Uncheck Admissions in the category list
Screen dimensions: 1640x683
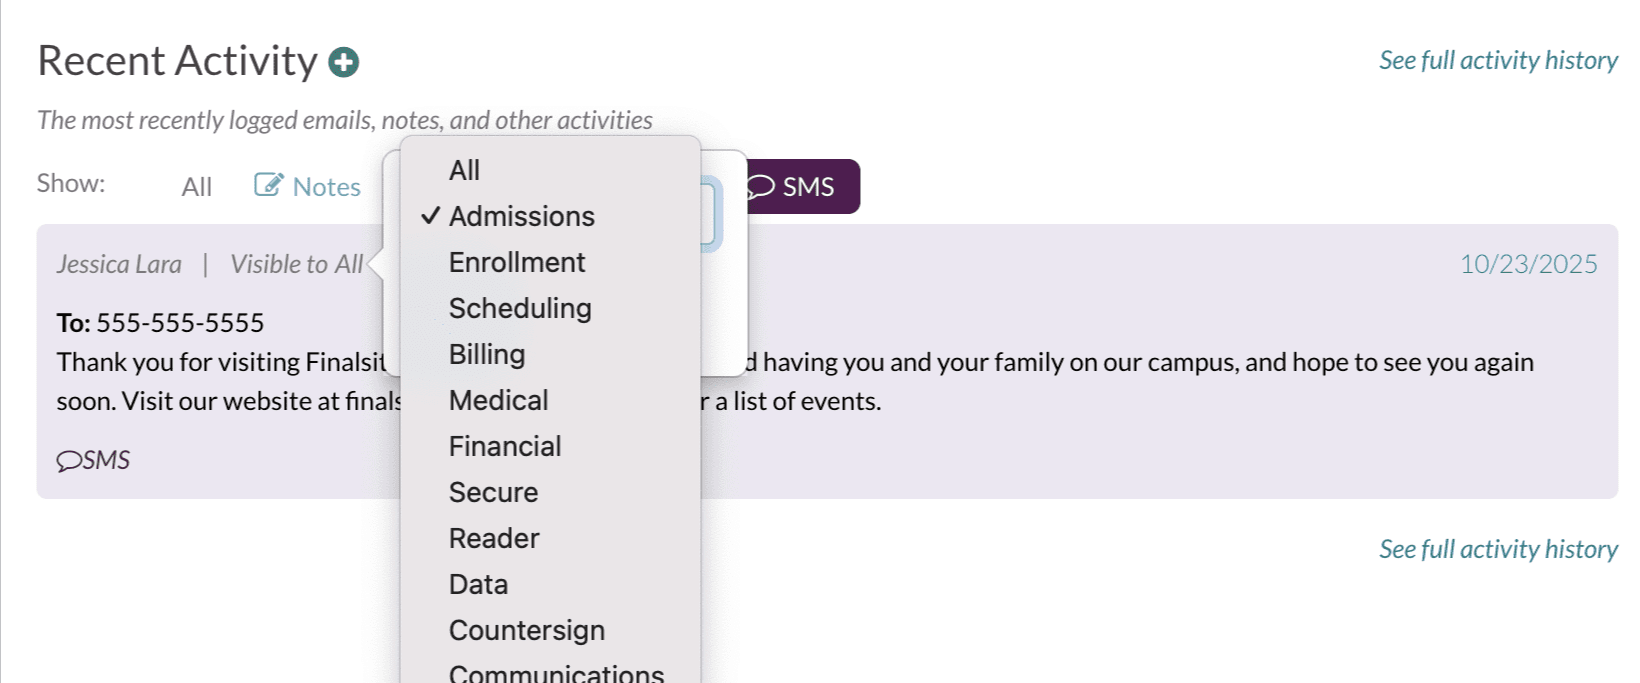tap(521, 216)
